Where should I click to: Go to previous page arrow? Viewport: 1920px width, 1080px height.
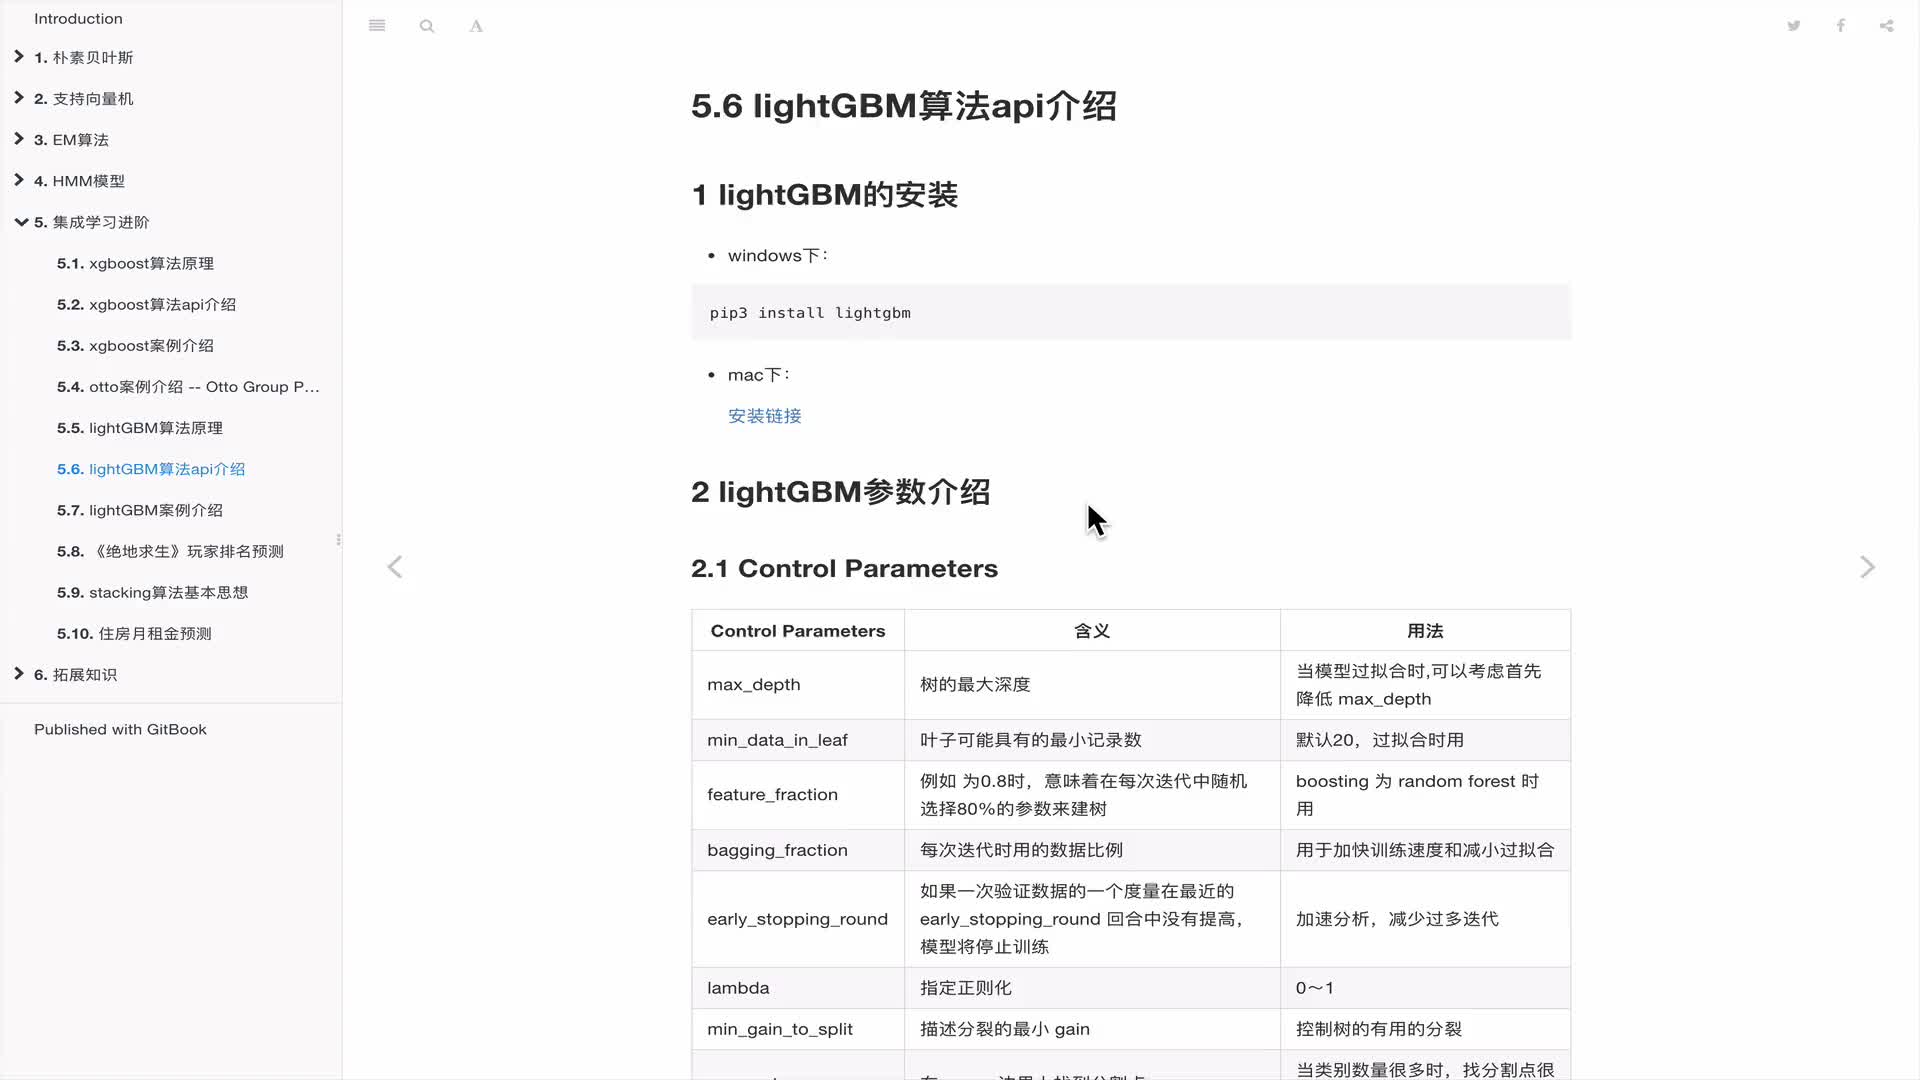[395, 567]
